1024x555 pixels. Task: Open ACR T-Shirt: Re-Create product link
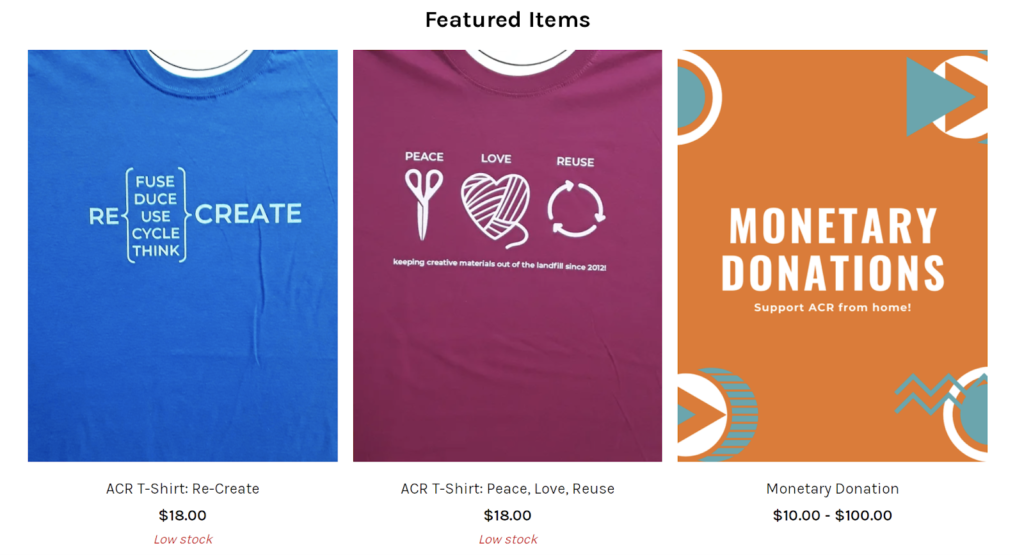183,488
